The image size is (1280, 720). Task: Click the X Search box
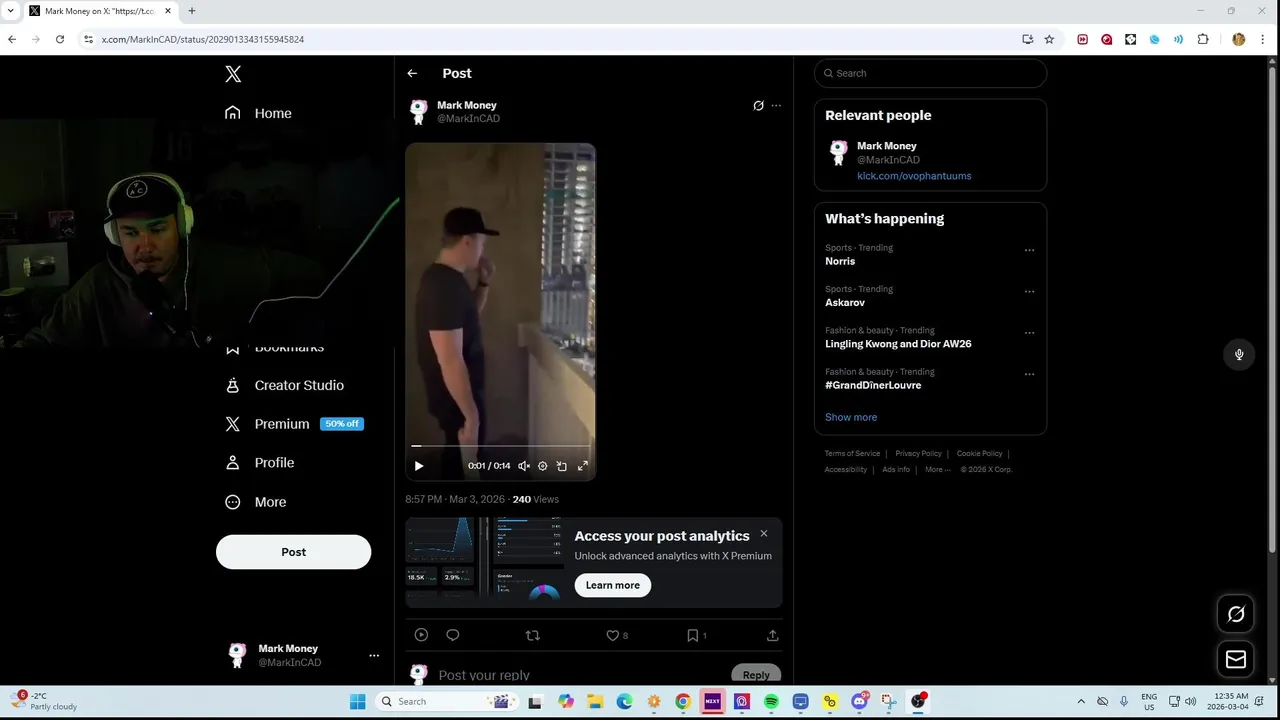(930, 73)
